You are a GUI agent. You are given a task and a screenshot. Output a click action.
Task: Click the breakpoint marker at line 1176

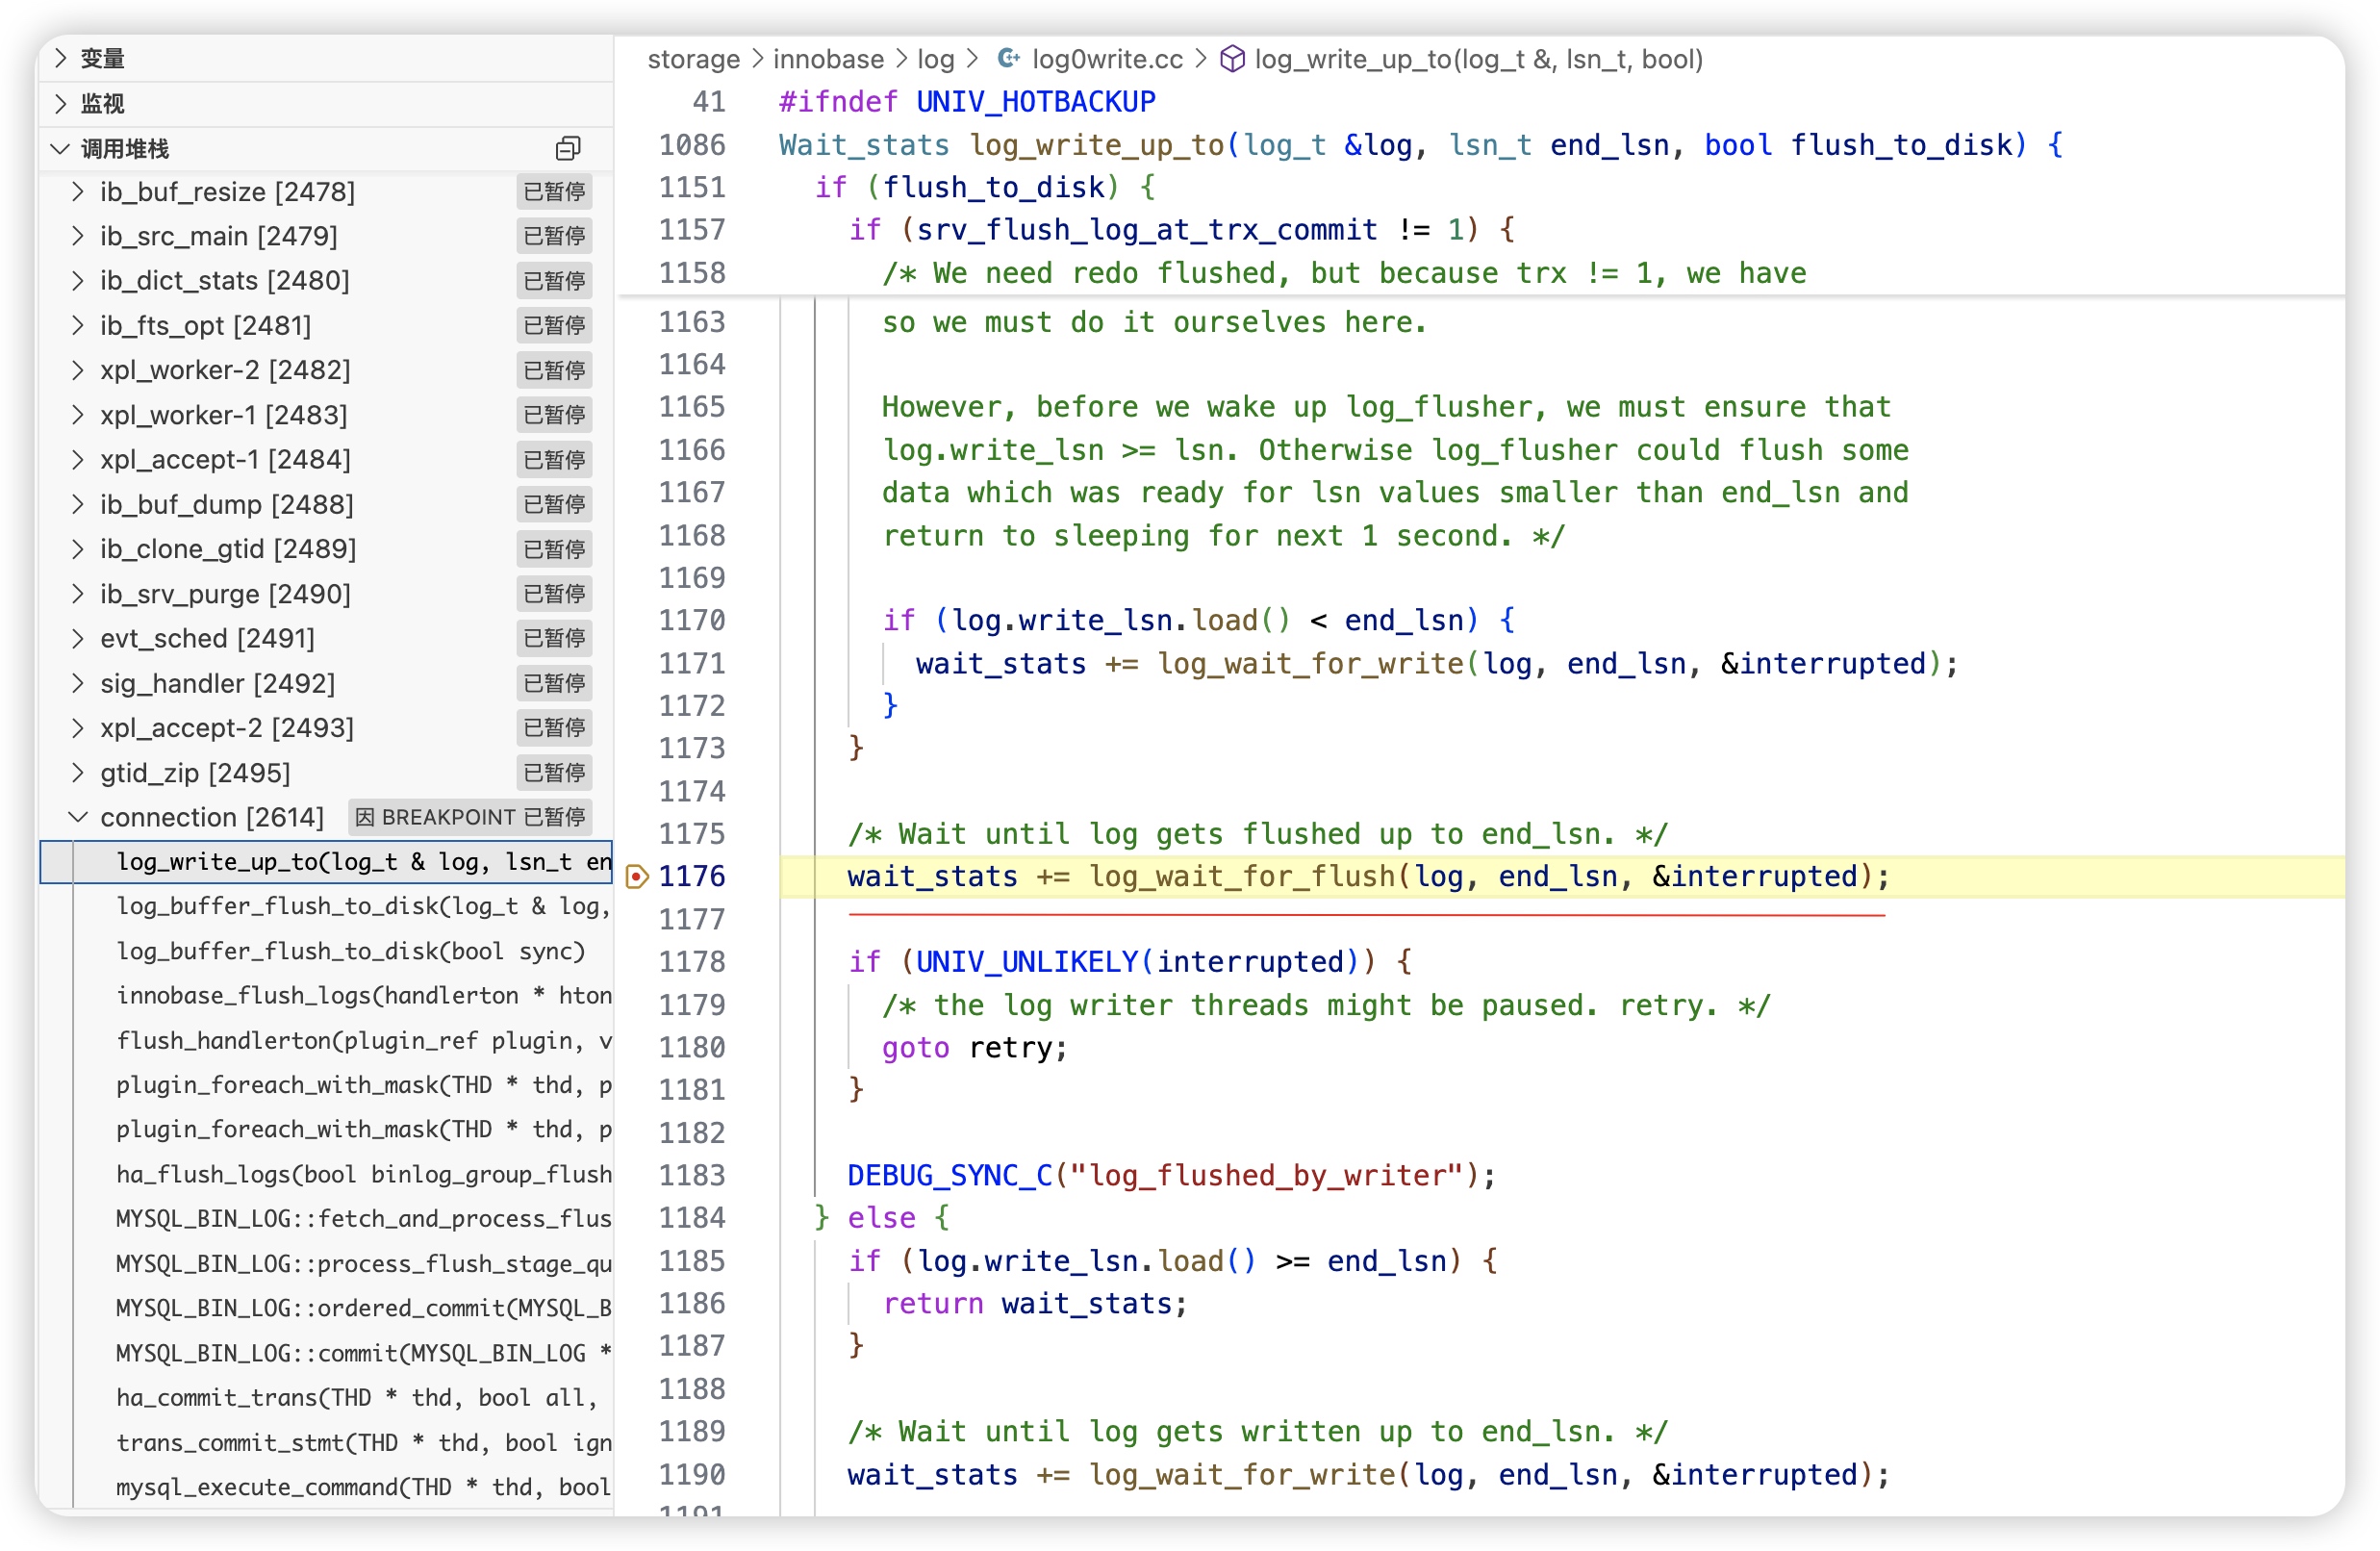(636, 877)
